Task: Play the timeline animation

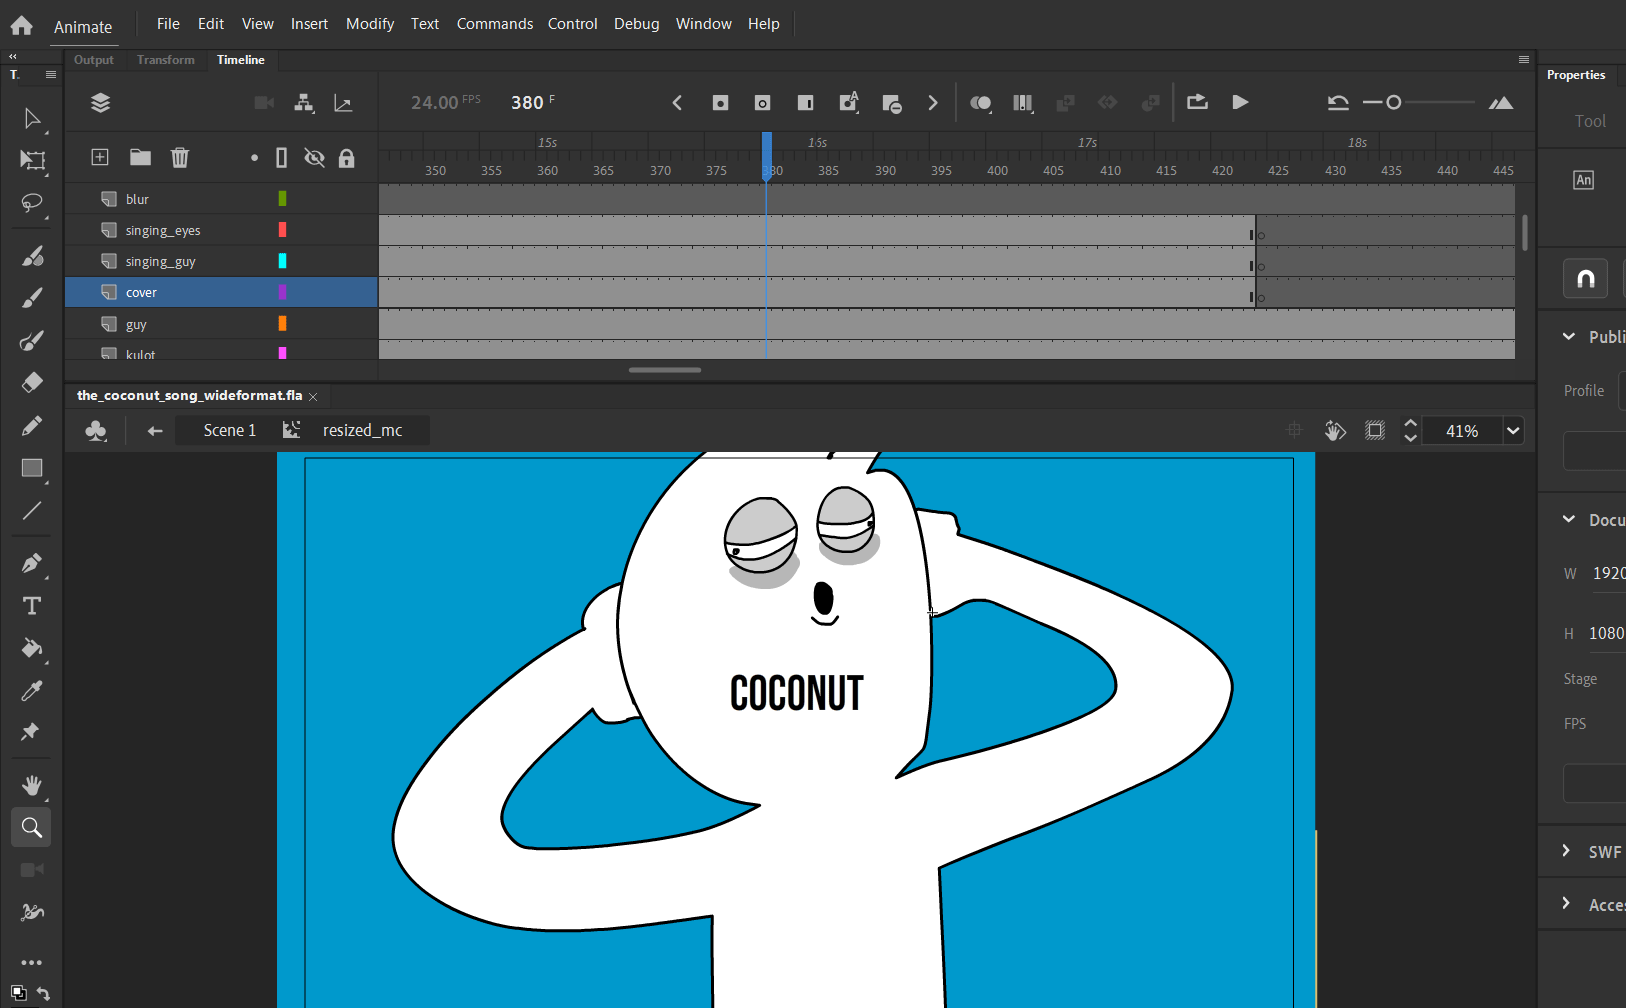Action: 1240,102
